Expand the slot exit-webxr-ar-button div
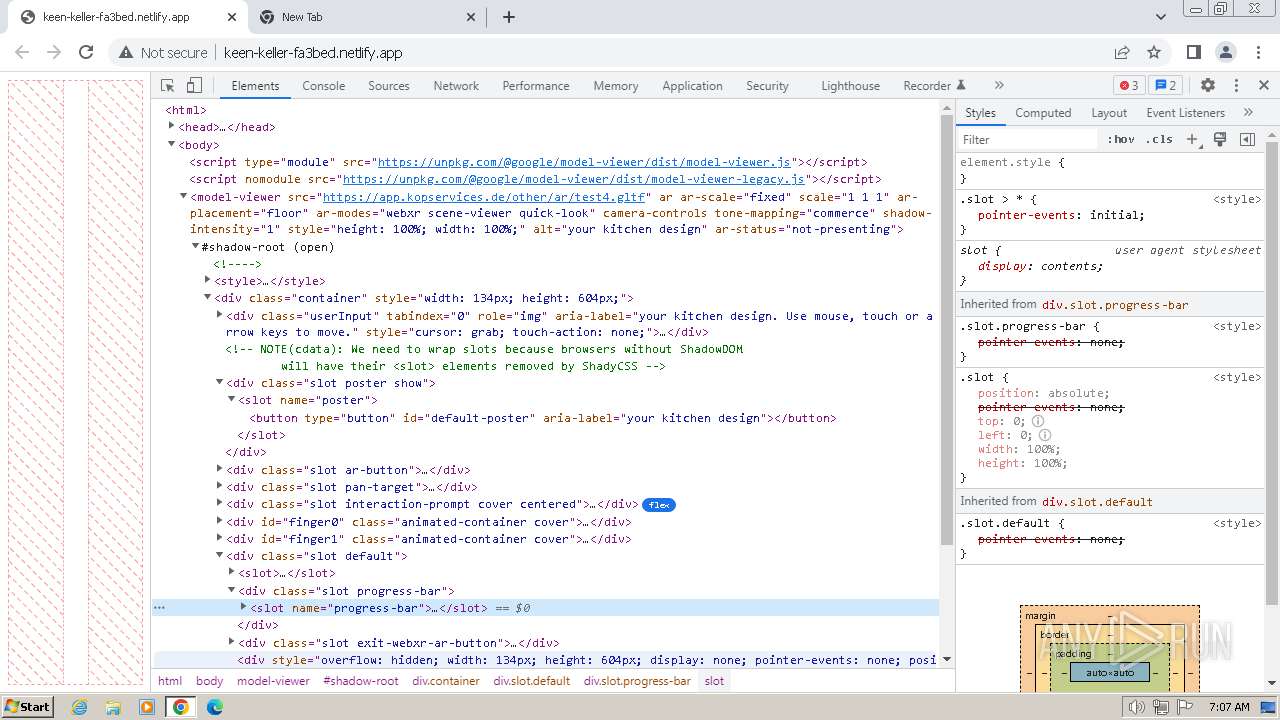Image resolution: width=1280 pixels, height=720 pixels. [x=232, y=642]
